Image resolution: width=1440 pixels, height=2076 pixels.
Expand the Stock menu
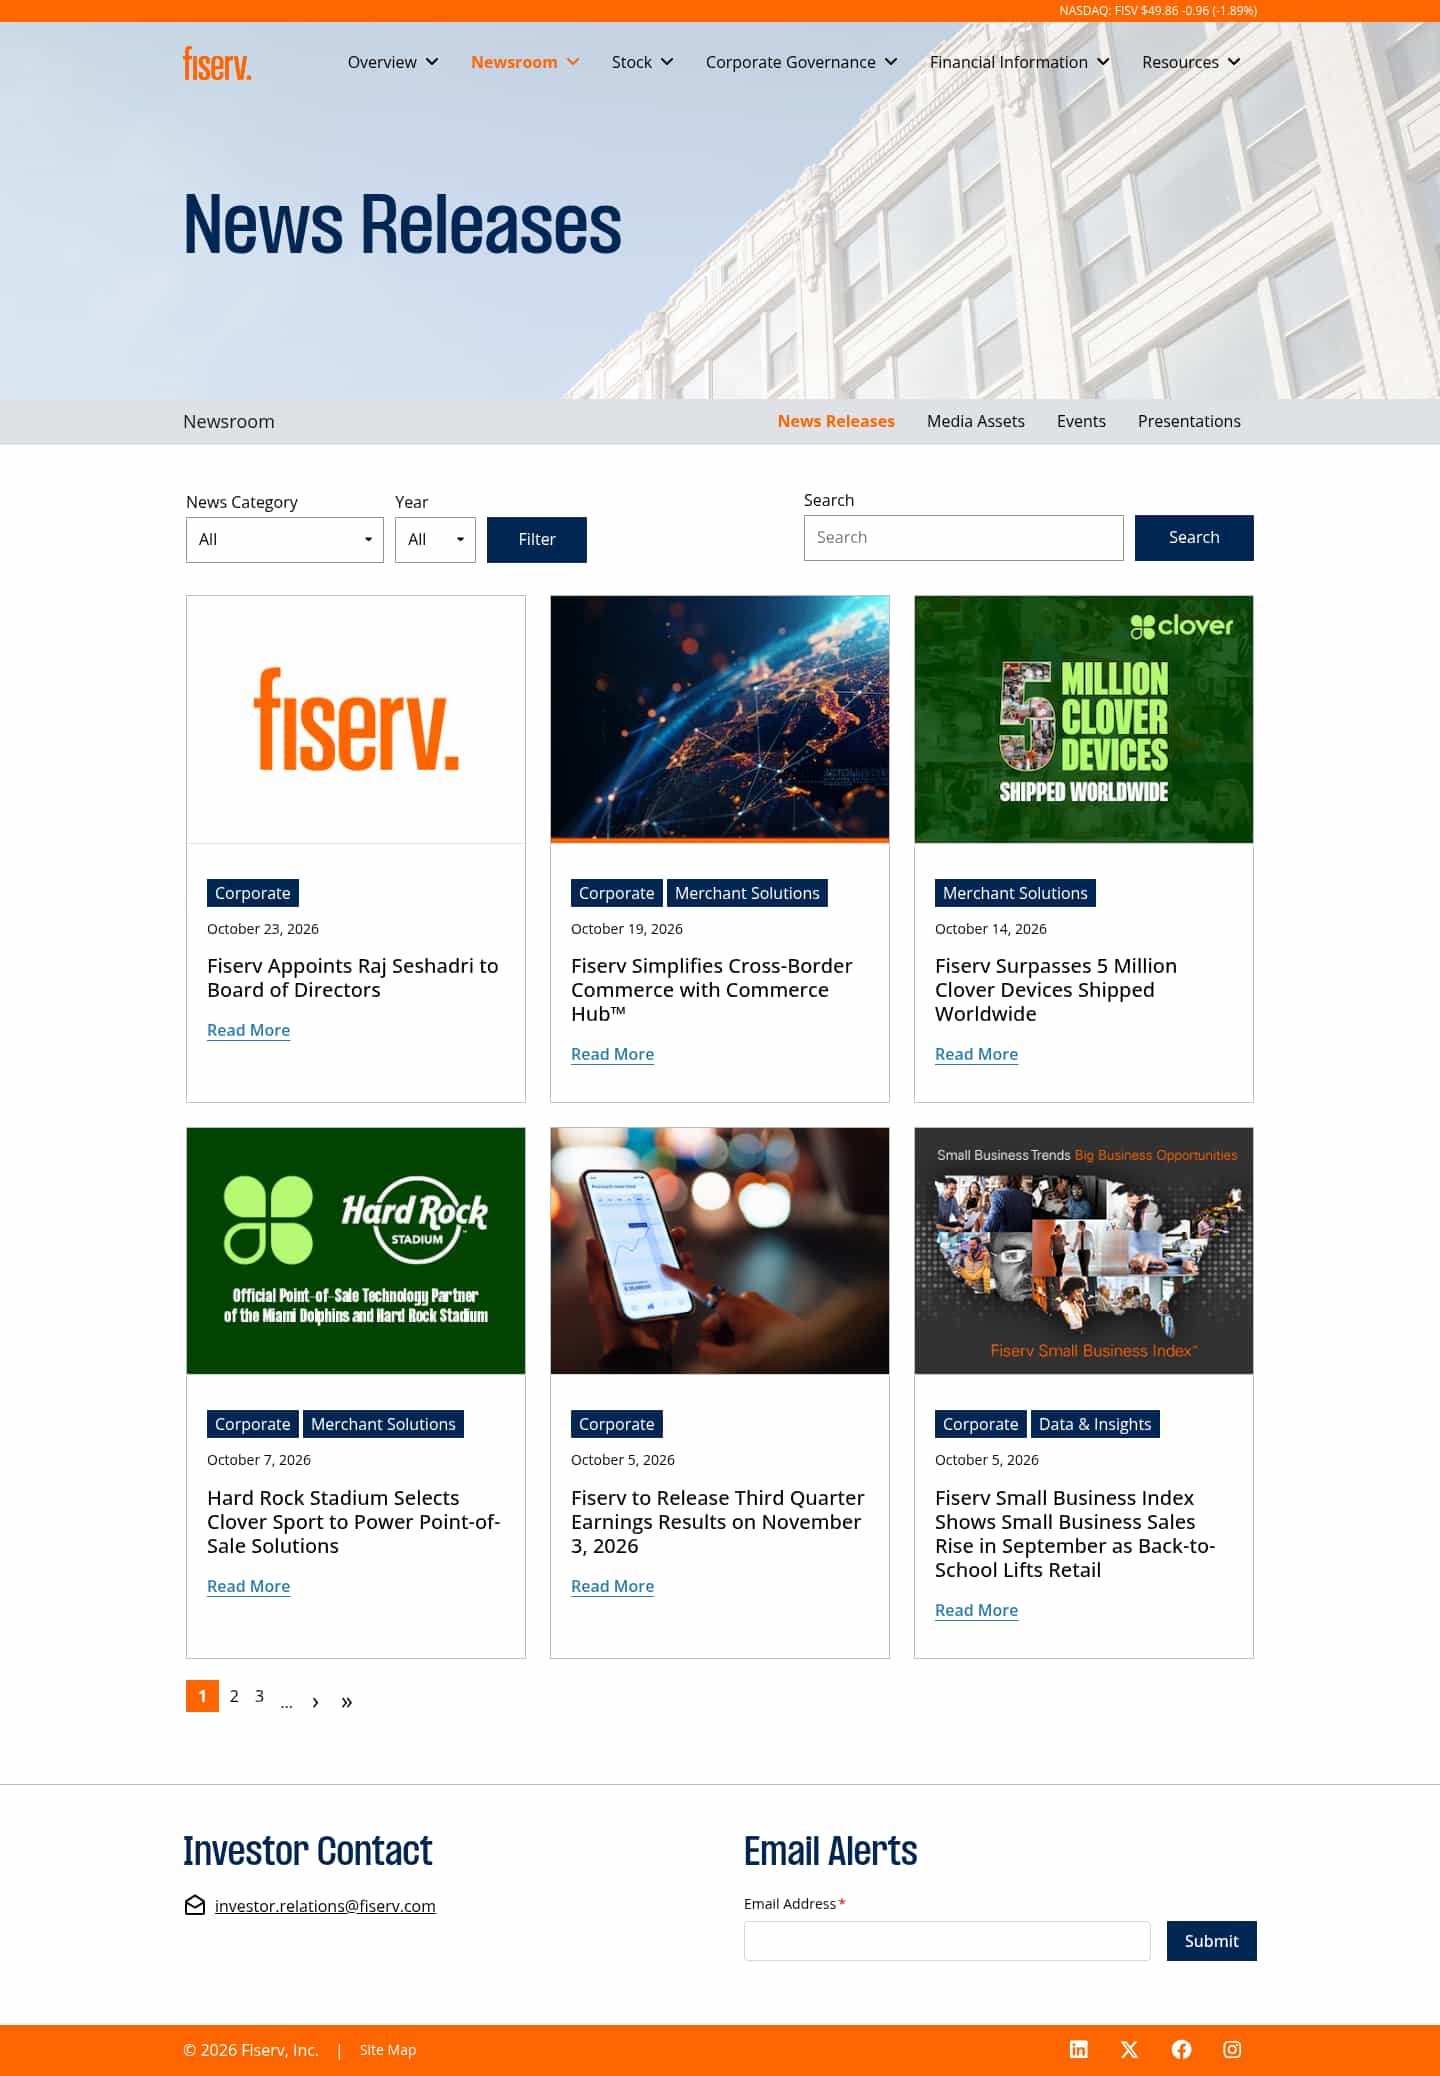click(642, 62)
